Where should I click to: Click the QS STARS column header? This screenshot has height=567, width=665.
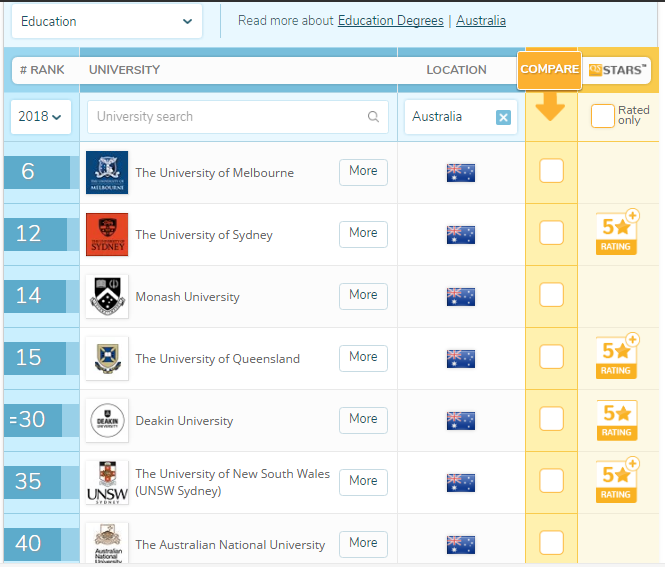[x=618, y=70]
